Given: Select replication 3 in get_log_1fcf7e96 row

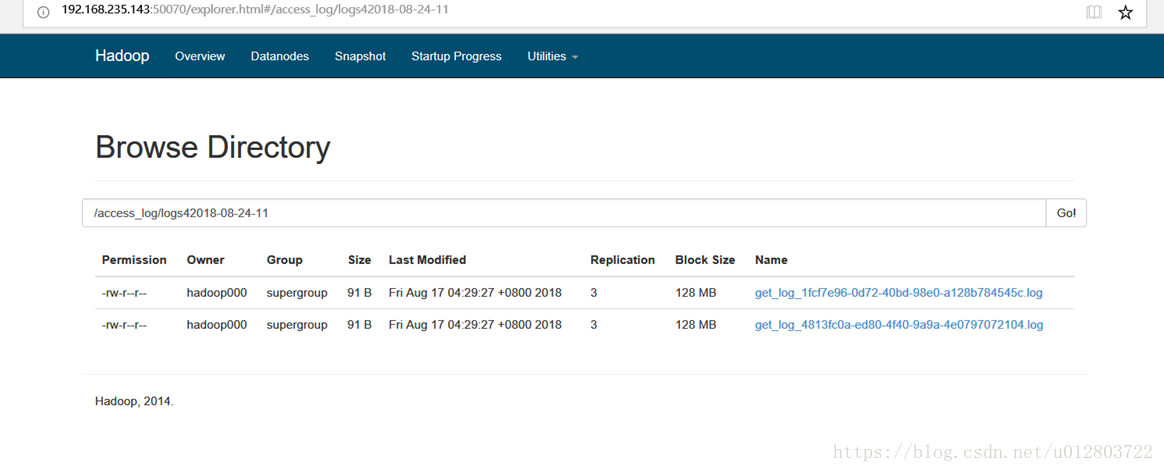Looking at the screenshot, I should tap(594, 293).
